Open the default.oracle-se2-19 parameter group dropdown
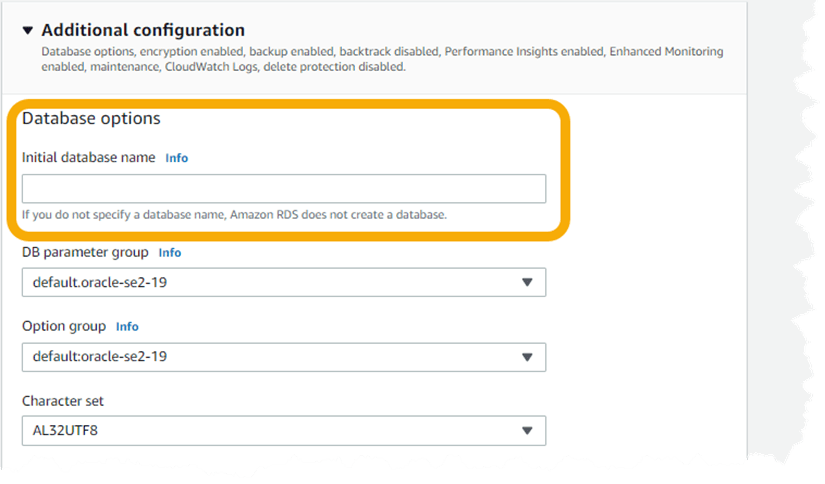 coord(284,283)
